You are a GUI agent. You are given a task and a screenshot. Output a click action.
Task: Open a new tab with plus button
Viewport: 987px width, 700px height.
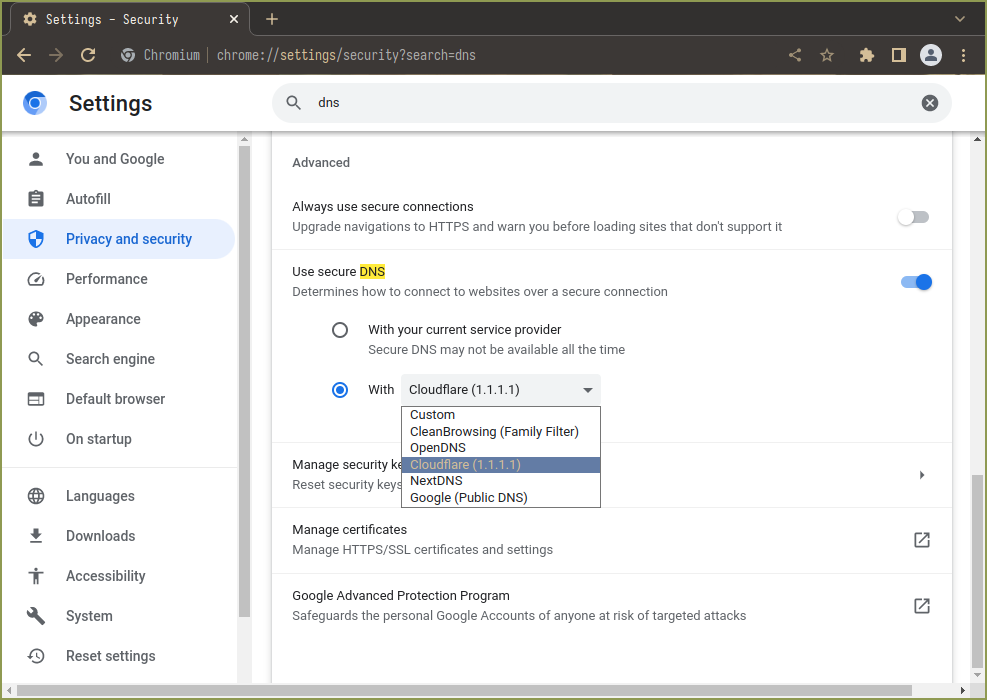coord(272,19)
